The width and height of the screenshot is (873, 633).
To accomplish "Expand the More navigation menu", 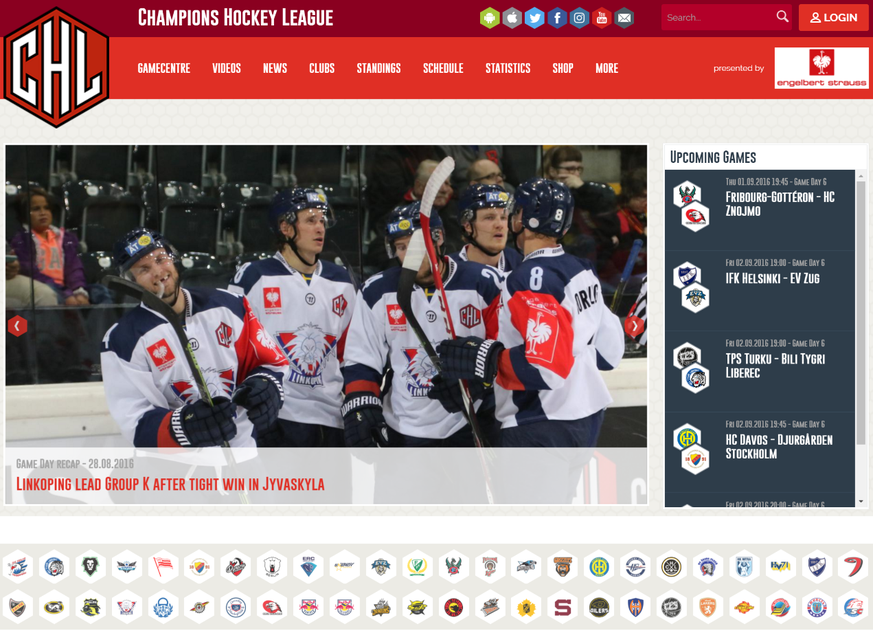I will [x=606, y=68].
